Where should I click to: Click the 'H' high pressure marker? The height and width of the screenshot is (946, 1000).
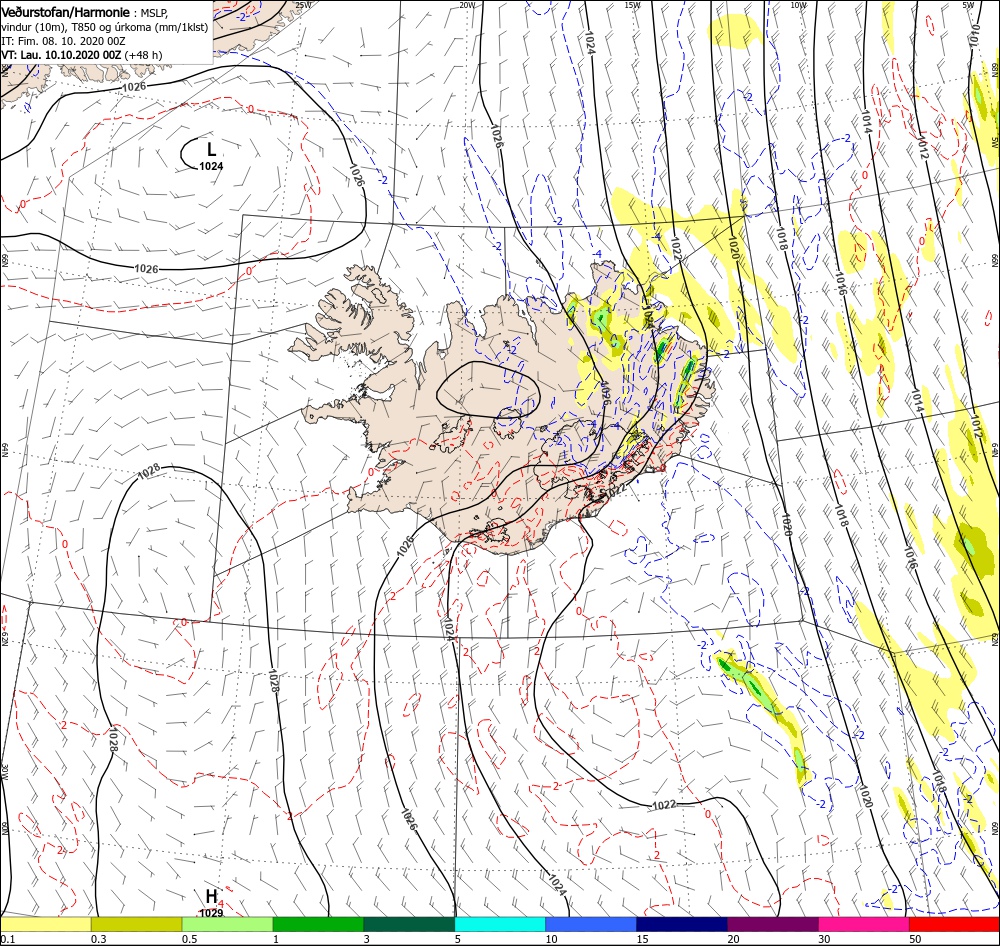coord(211,897)
